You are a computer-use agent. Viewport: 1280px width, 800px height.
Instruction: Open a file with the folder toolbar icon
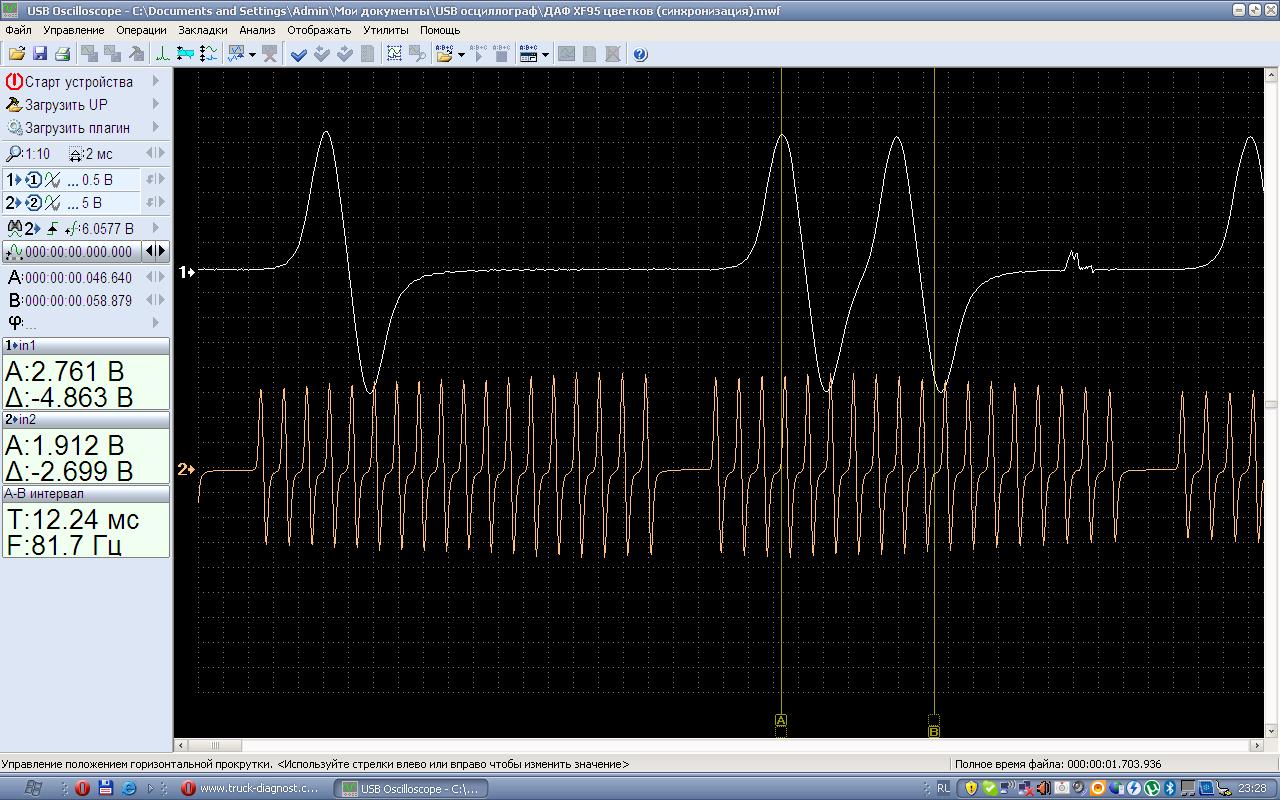pyautogui.click(x=17, y=54)
